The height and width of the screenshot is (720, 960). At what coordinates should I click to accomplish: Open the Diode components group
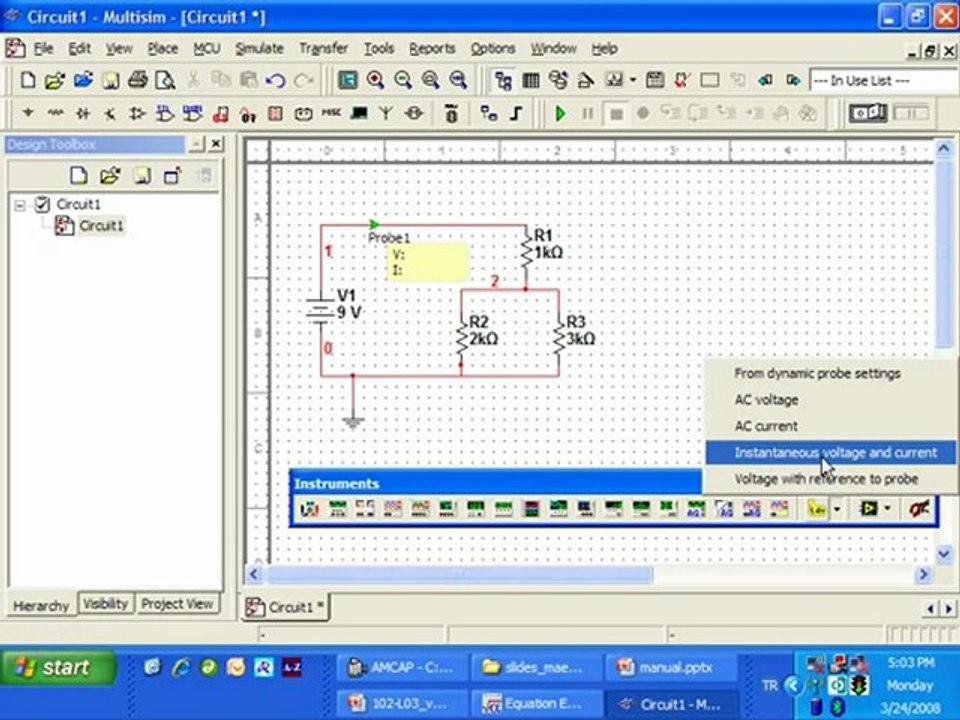83,113
